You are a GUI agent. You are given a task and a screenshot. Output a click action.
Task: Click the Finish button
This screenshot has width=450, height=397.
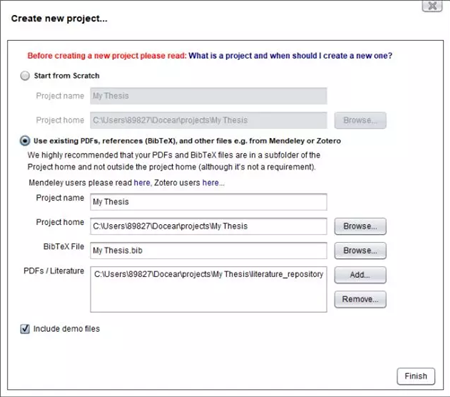[416, 376]
